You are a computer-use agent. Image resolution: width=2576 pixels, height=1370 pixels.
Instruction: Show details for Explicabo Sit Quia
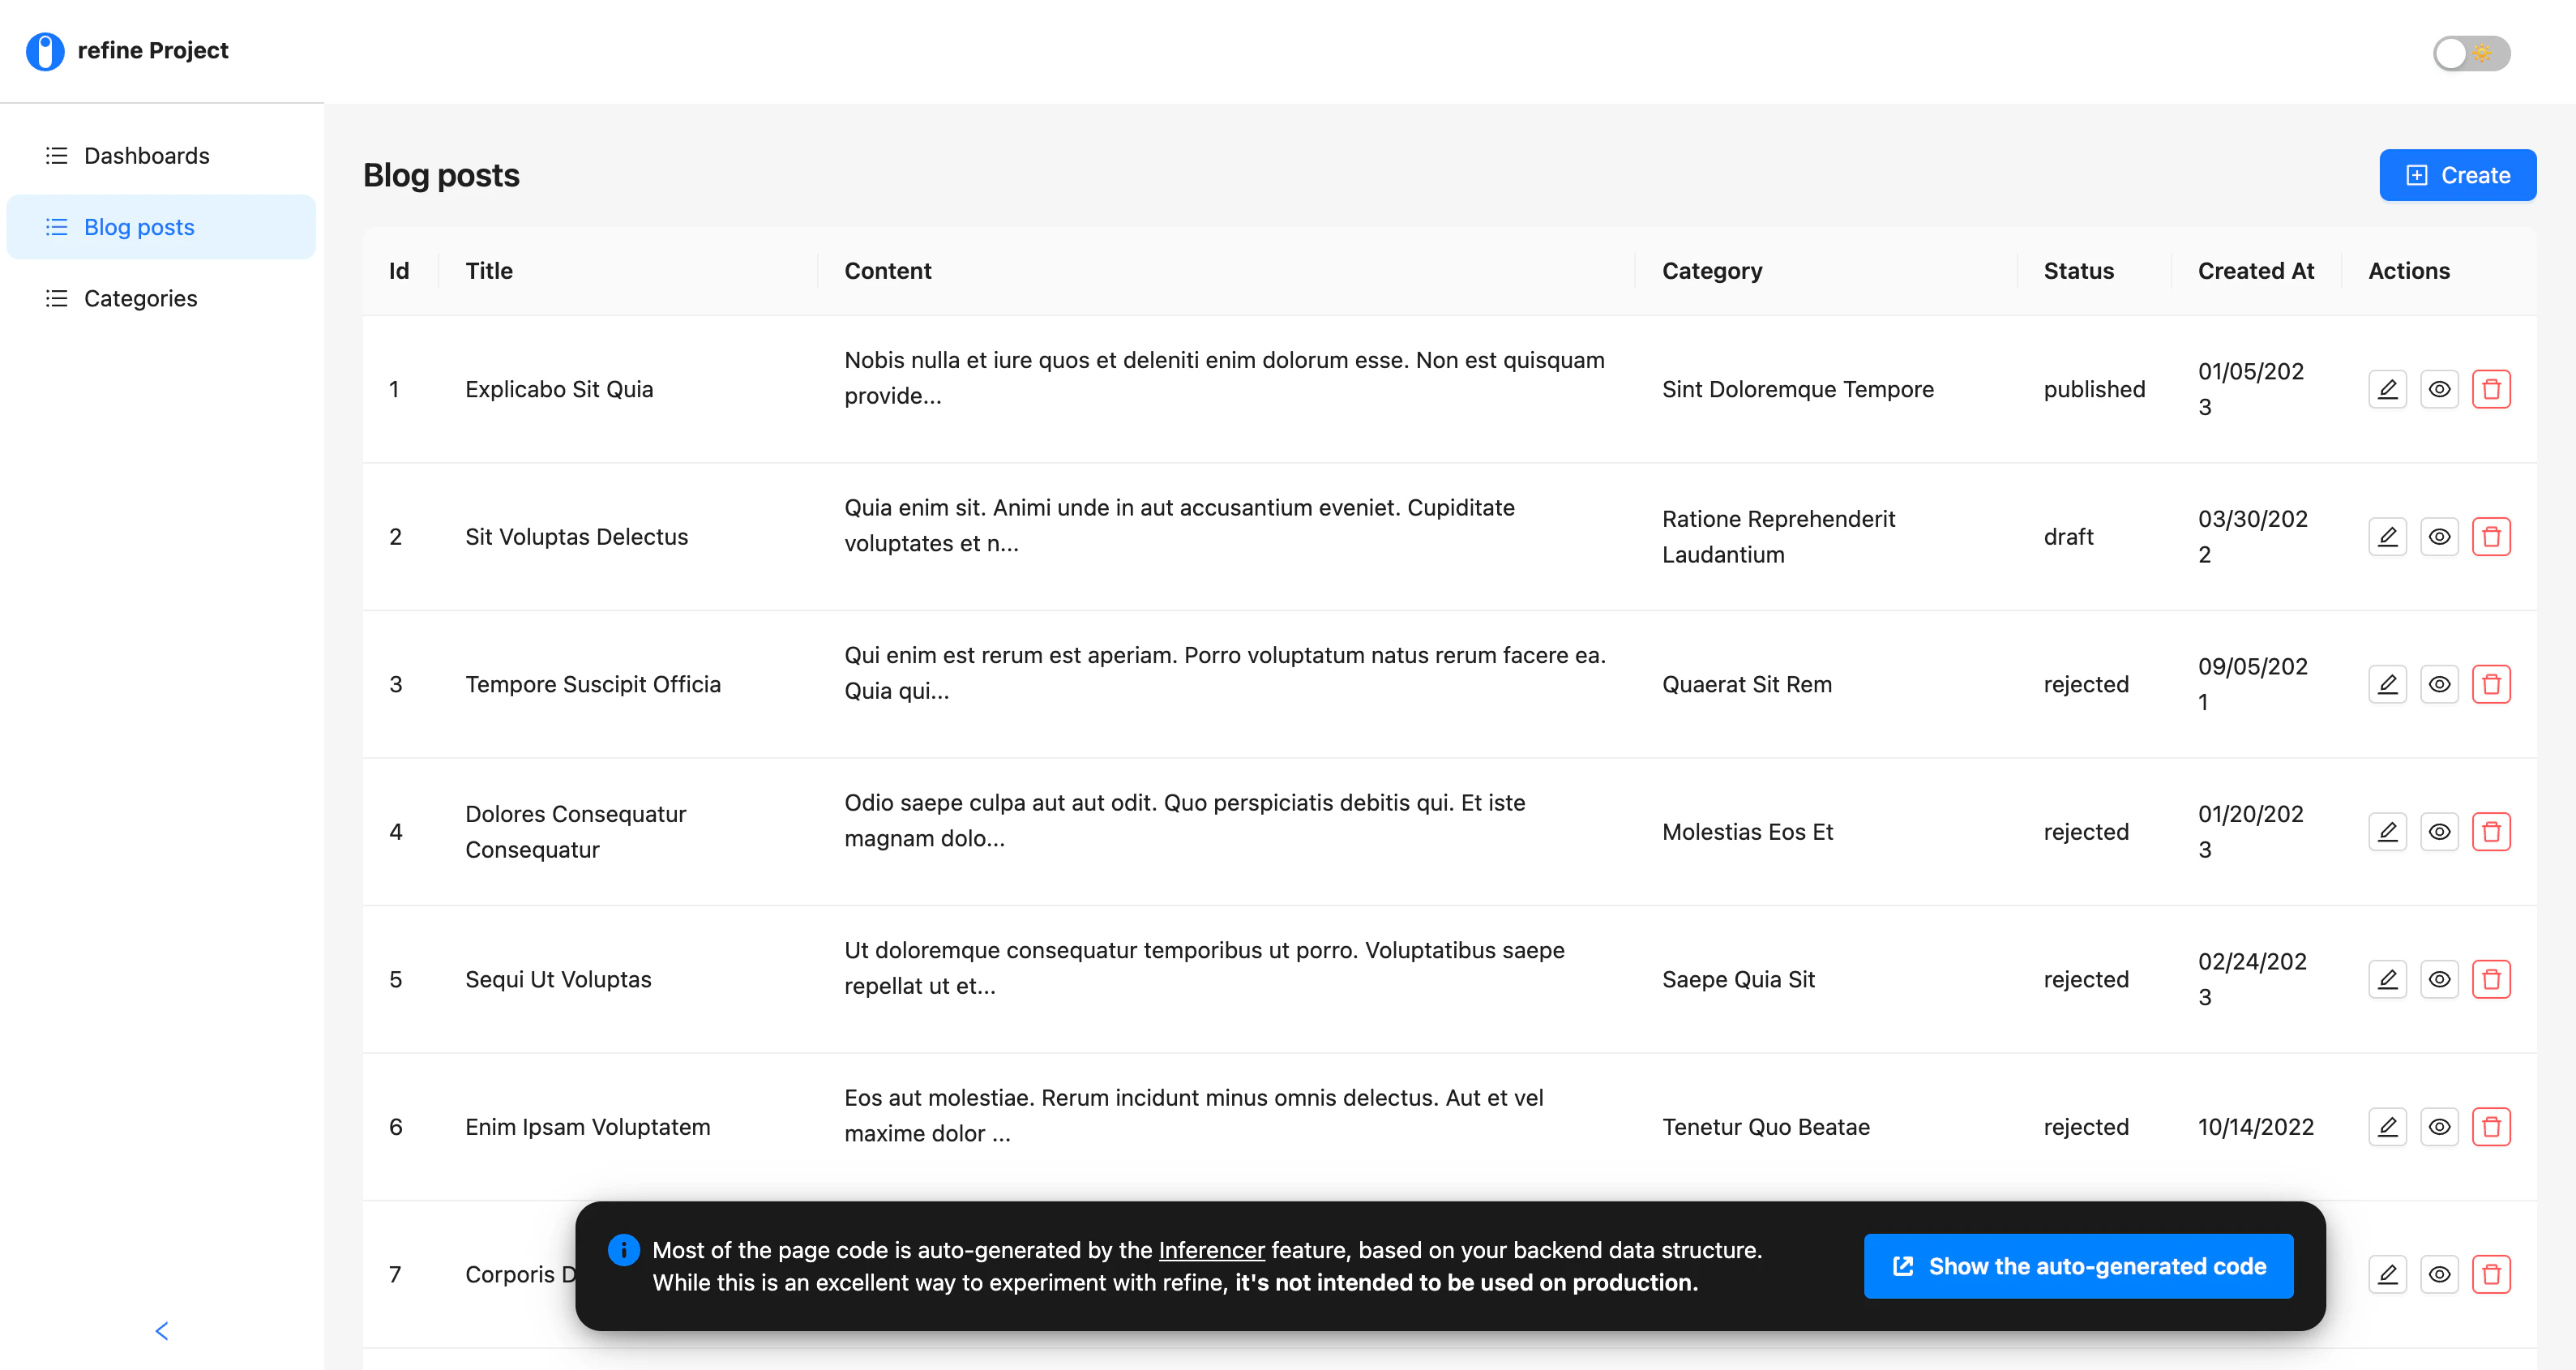2439,389
